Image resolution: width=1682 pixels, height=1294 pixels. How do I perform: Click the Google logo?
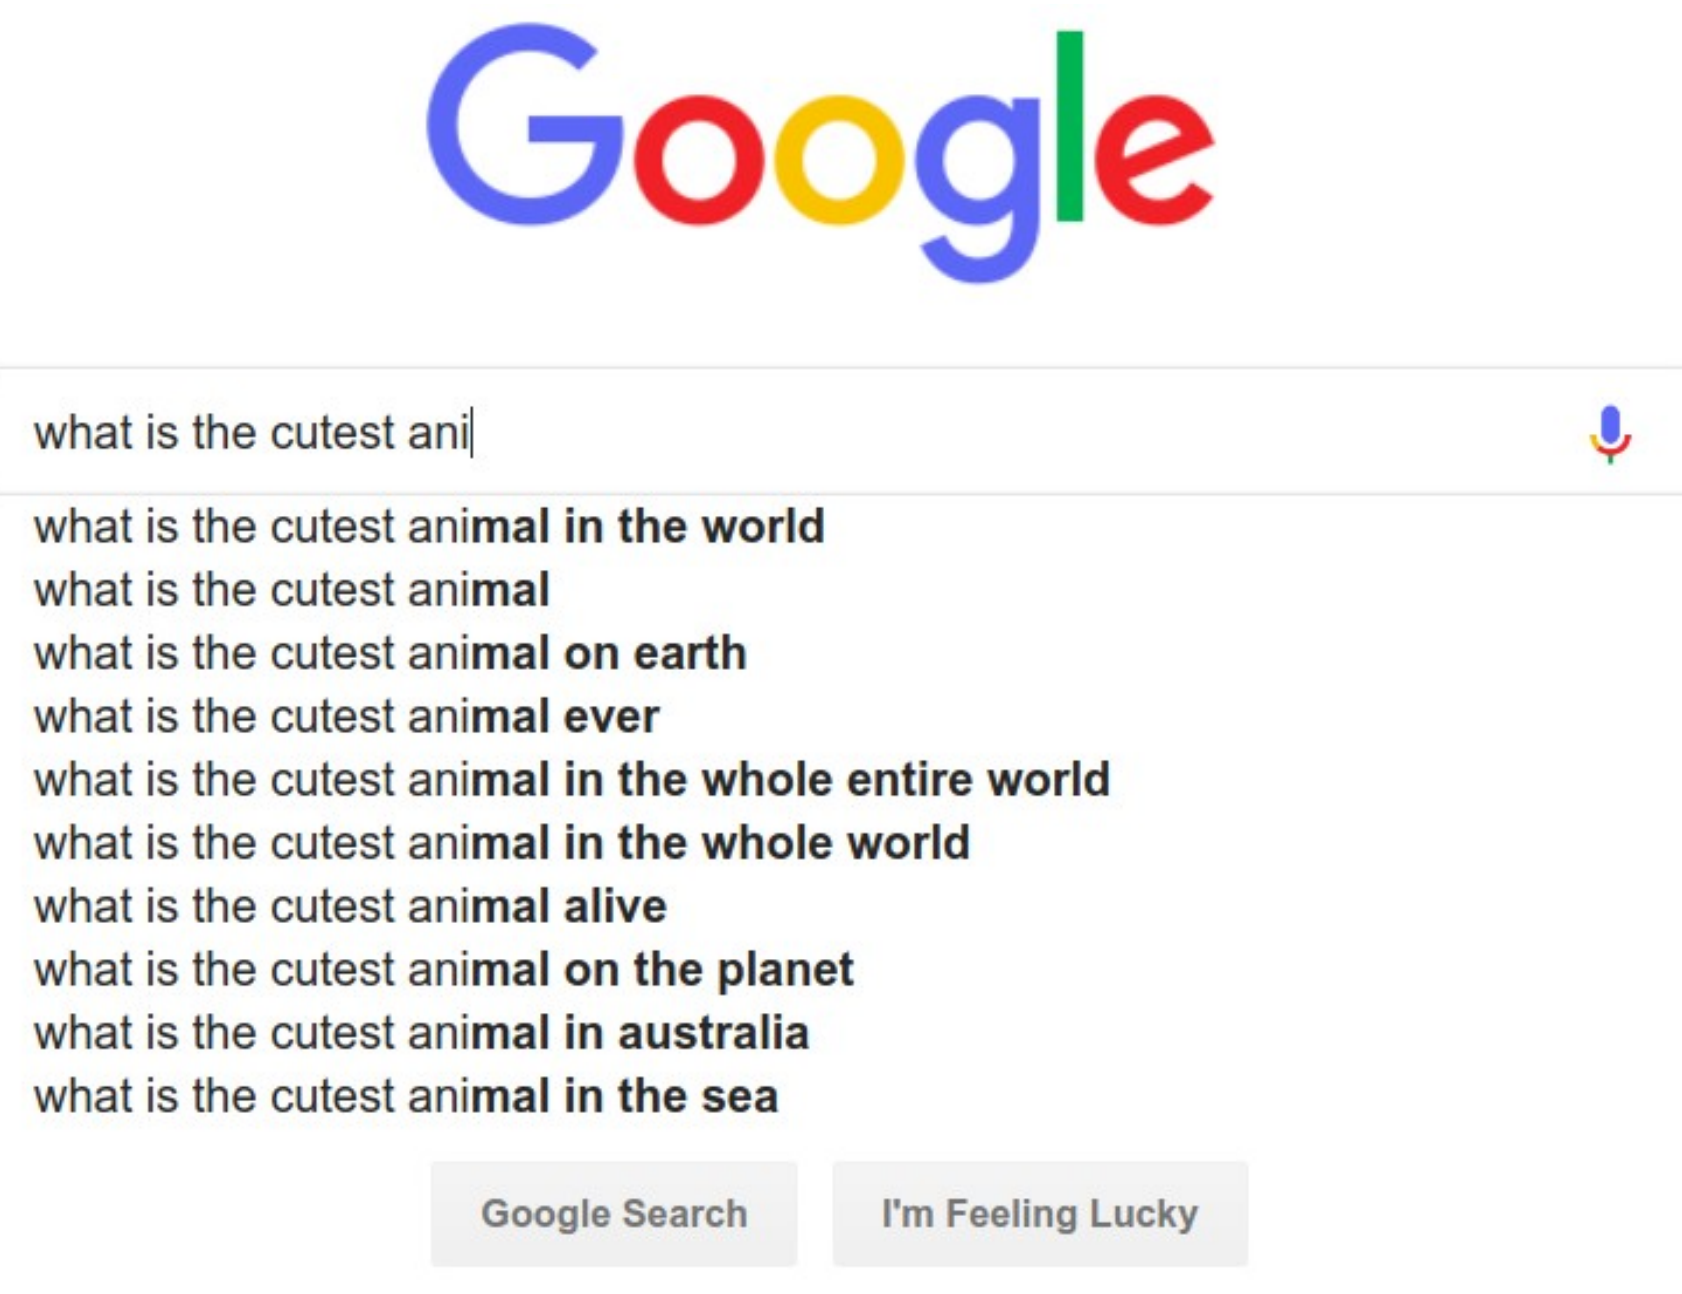pyautogui.click(x=820, y=150)
